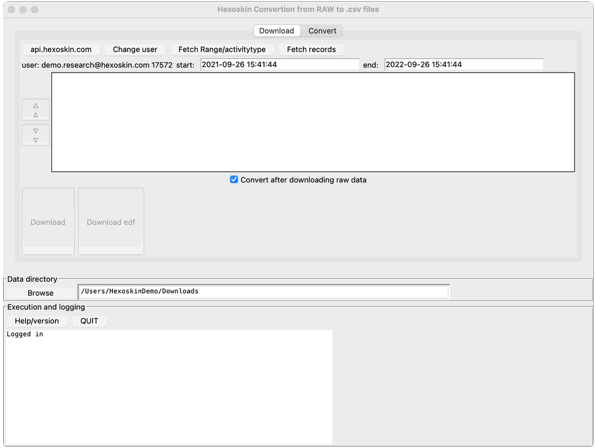Click the large Download button
The height and width of the screenshot is (448, 595).
click(48, 222)
